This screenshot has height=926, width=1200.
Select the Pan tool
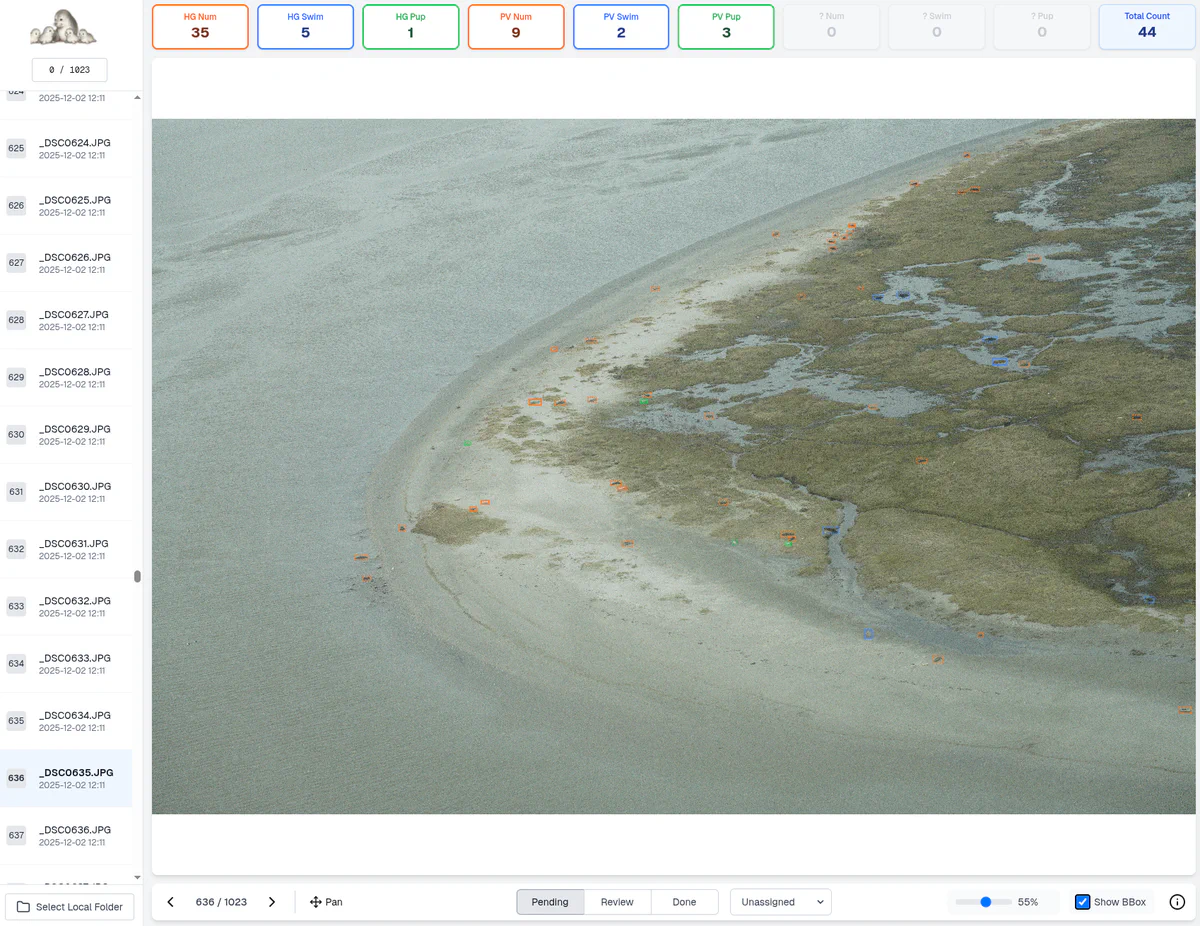click(x=325, y=901)
